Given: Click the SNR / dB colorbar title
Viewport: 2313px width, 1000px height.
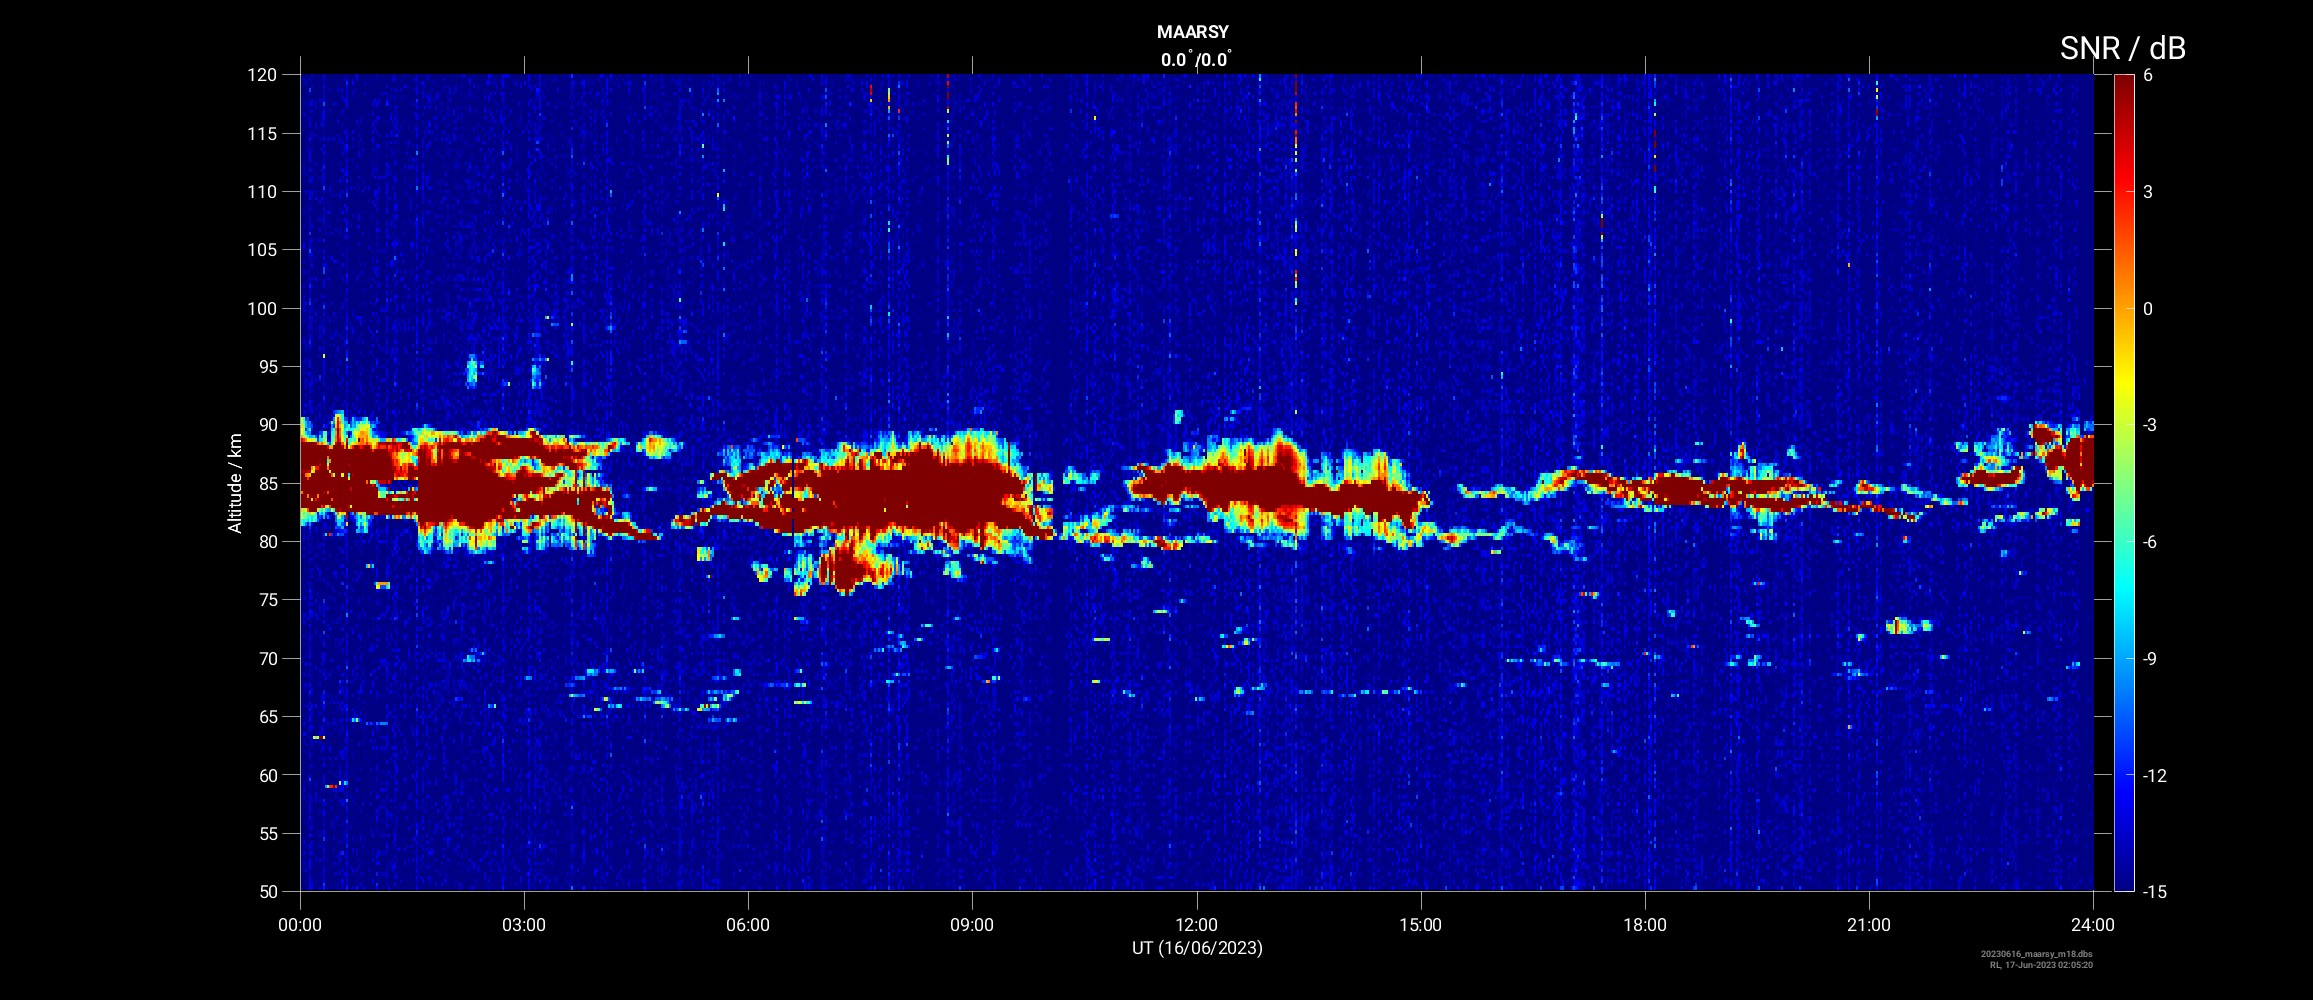Looking at the screenshot, I should (x=2122, y=47).
